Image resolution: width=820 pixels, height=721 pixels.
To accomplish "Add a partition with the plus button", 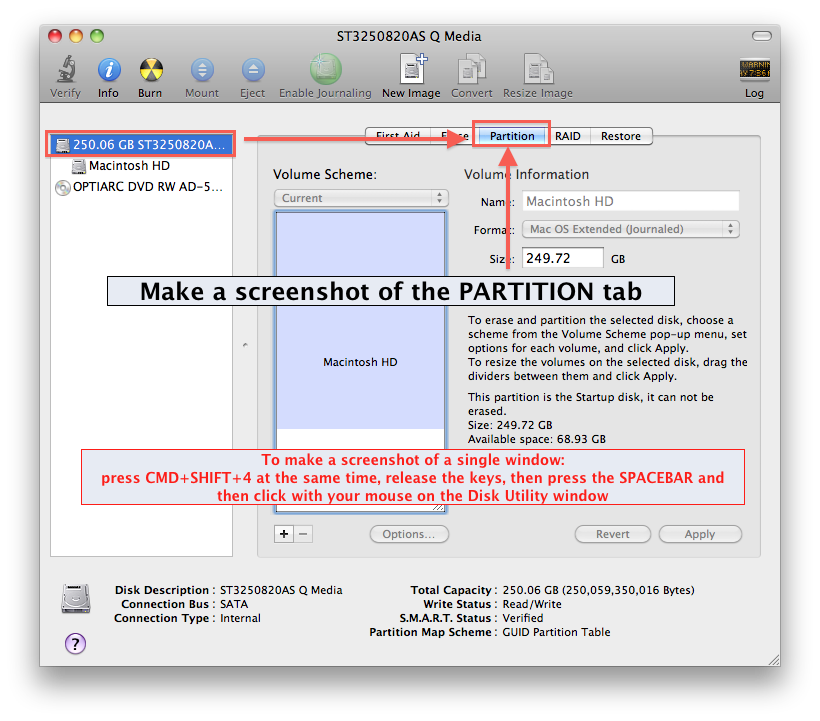I will (283, 534).
